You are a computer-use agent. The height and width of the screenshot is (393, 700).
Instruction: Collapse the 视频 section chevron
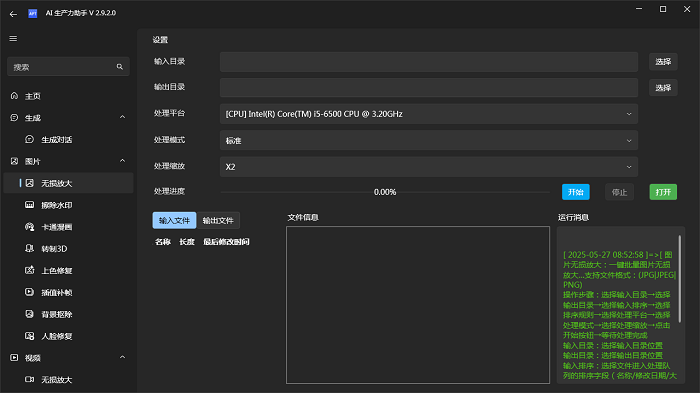122,357
